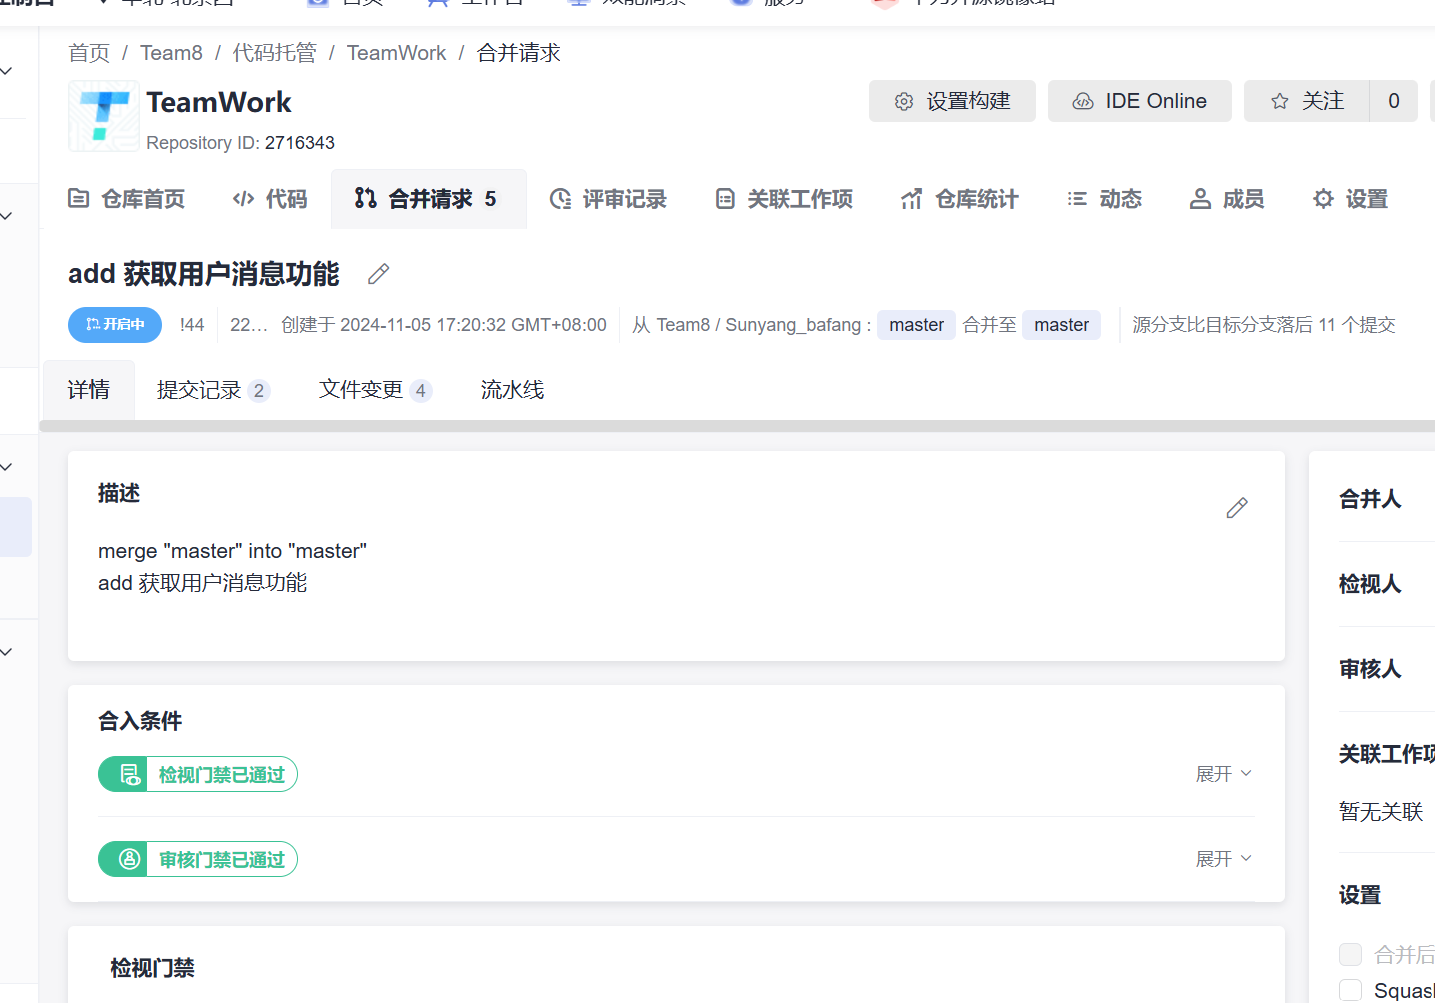Open the 代码 tab
Viewport: 1435px width, 1003px height.
[x=270, y=199]
